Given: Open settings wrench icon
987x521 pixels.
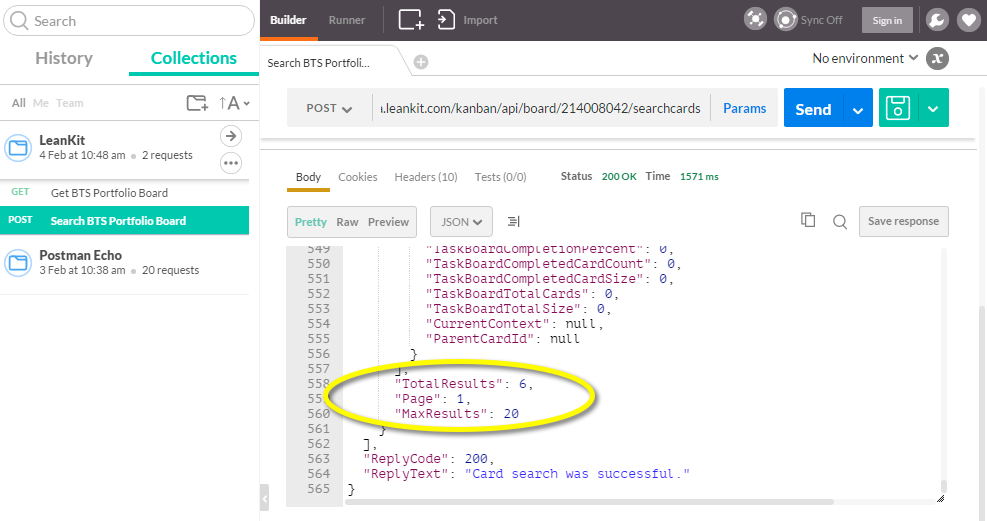Looking at the screenshot, I should pos(937,20).
